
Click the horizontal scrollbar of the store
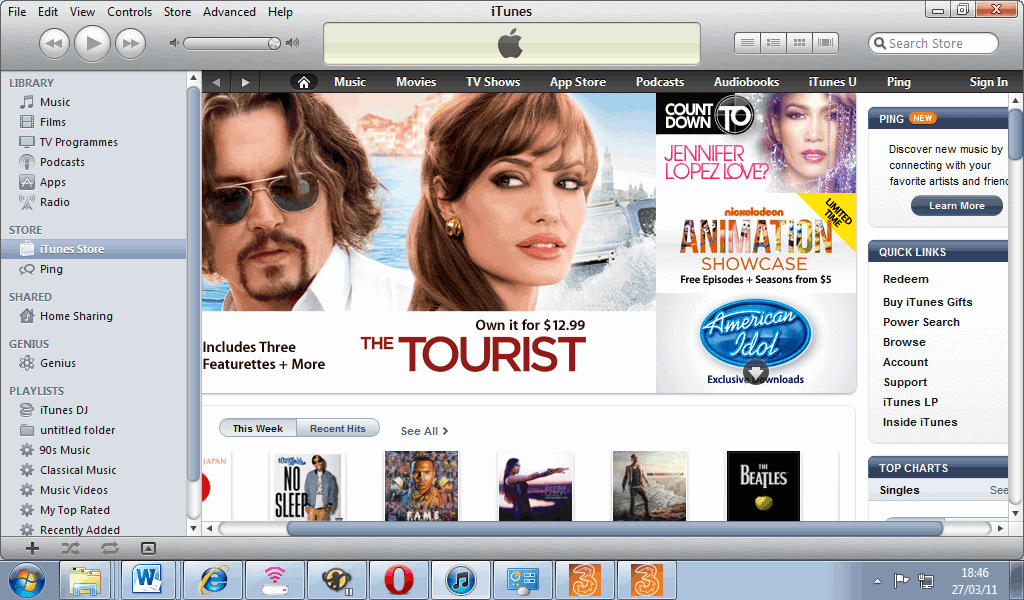point(614,528)
